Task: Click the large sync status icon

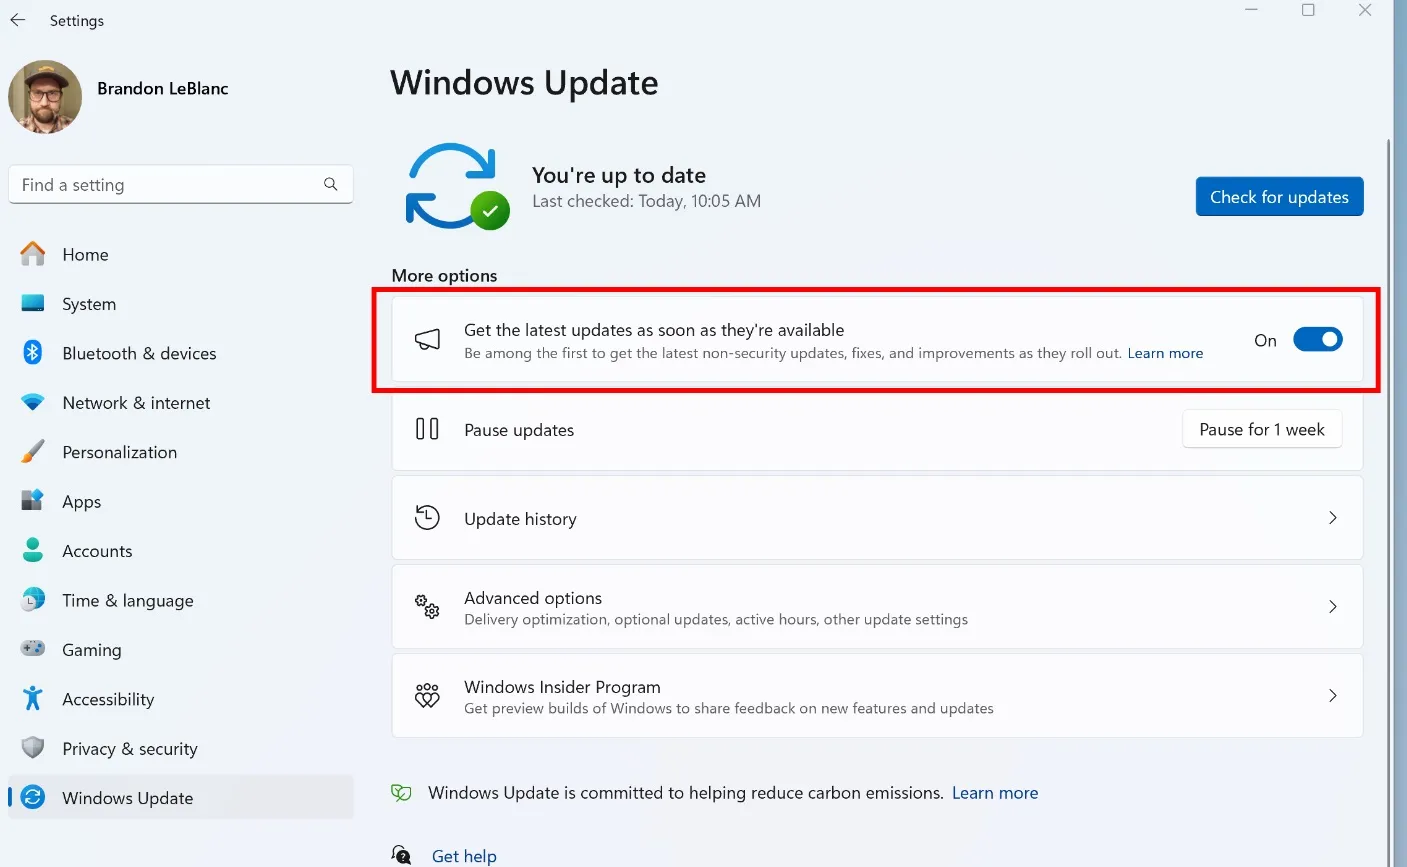Action: coord(456,186)
